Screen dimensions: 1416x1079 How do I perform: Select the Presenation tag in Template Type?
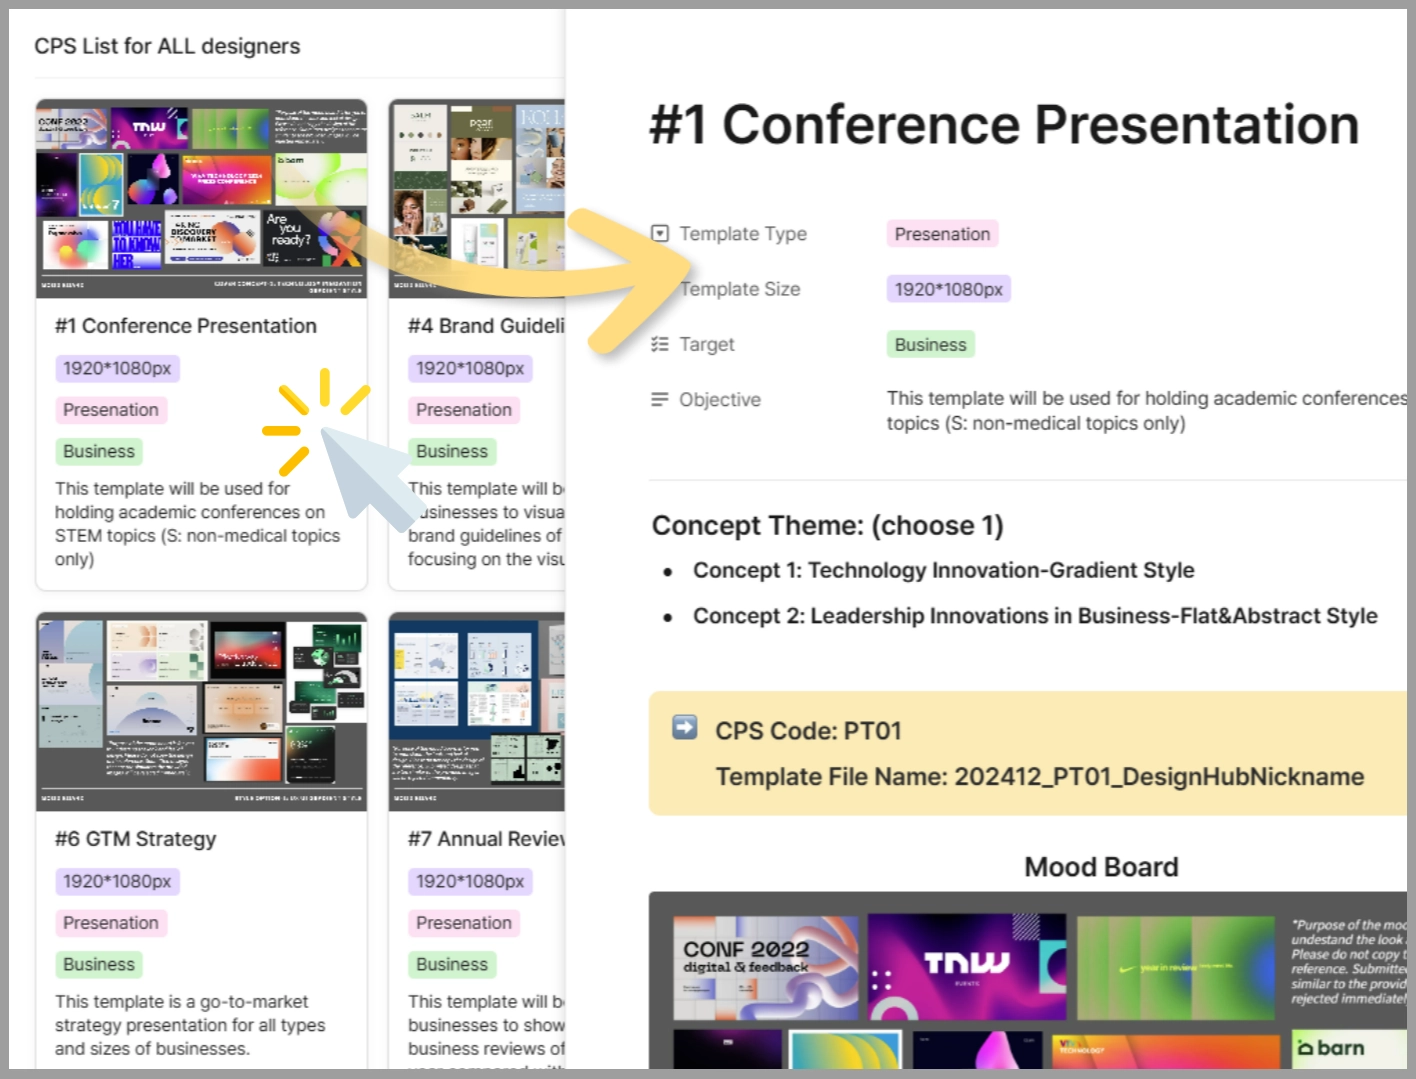(x=942, y=234)
